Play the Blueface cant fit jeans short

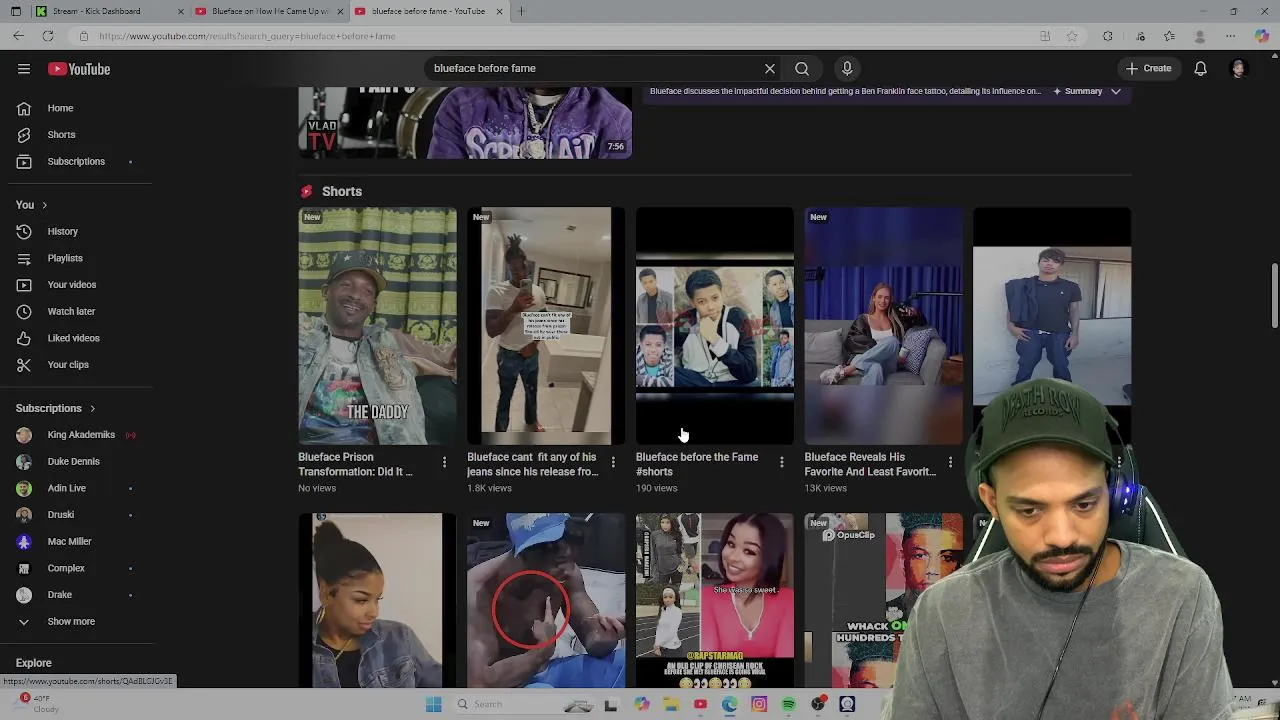[546, 326]
